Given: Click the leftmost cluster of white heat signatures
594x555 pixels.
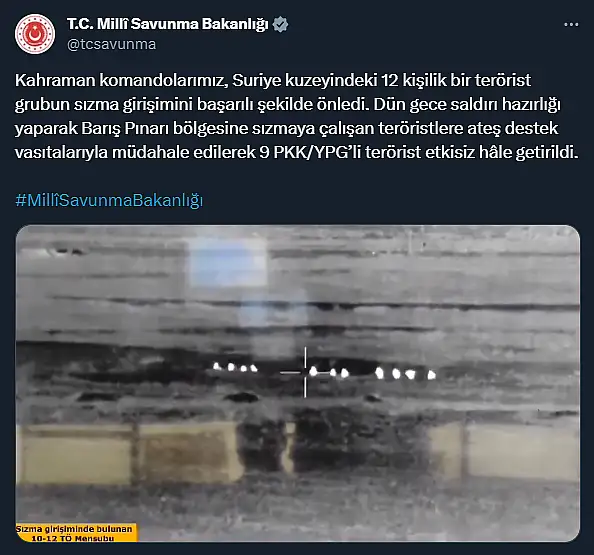Looking at the screenshot, I should (x=235, y=367).
